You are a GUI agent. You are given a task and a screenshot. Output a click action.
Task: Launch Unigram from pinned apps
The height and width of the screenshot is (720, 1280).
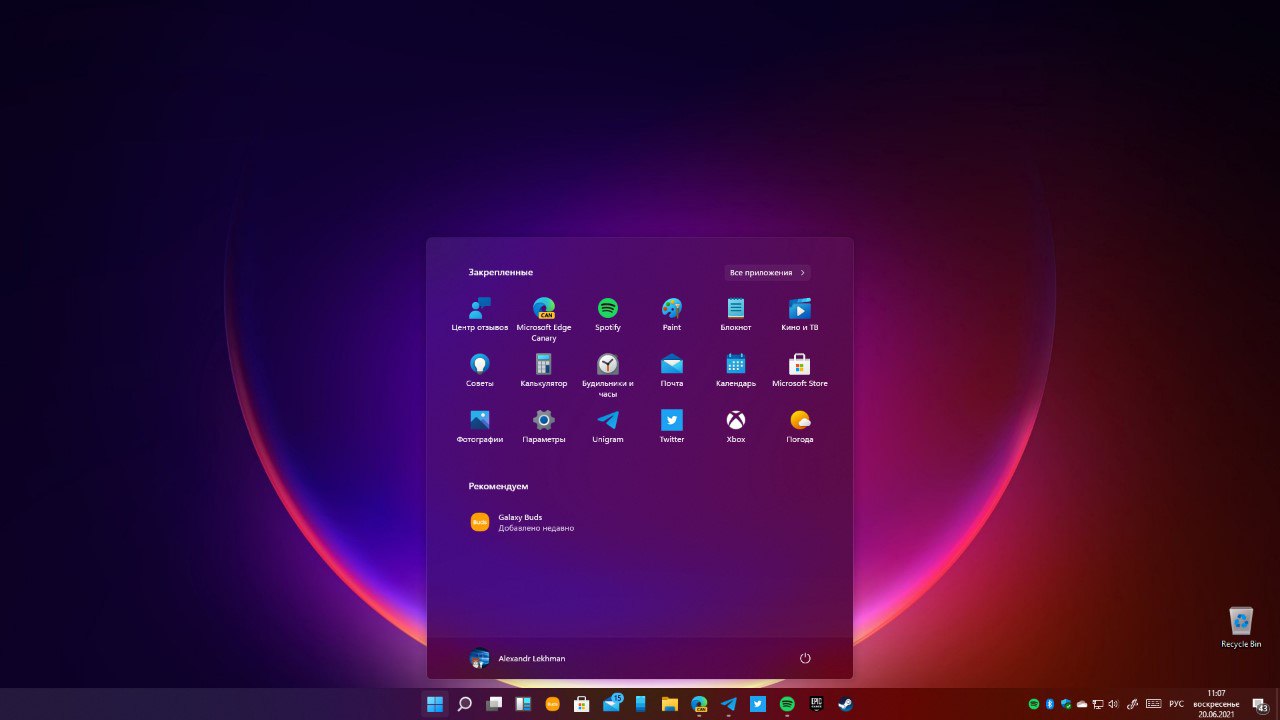pyautogui.click(x=608, y=426)
